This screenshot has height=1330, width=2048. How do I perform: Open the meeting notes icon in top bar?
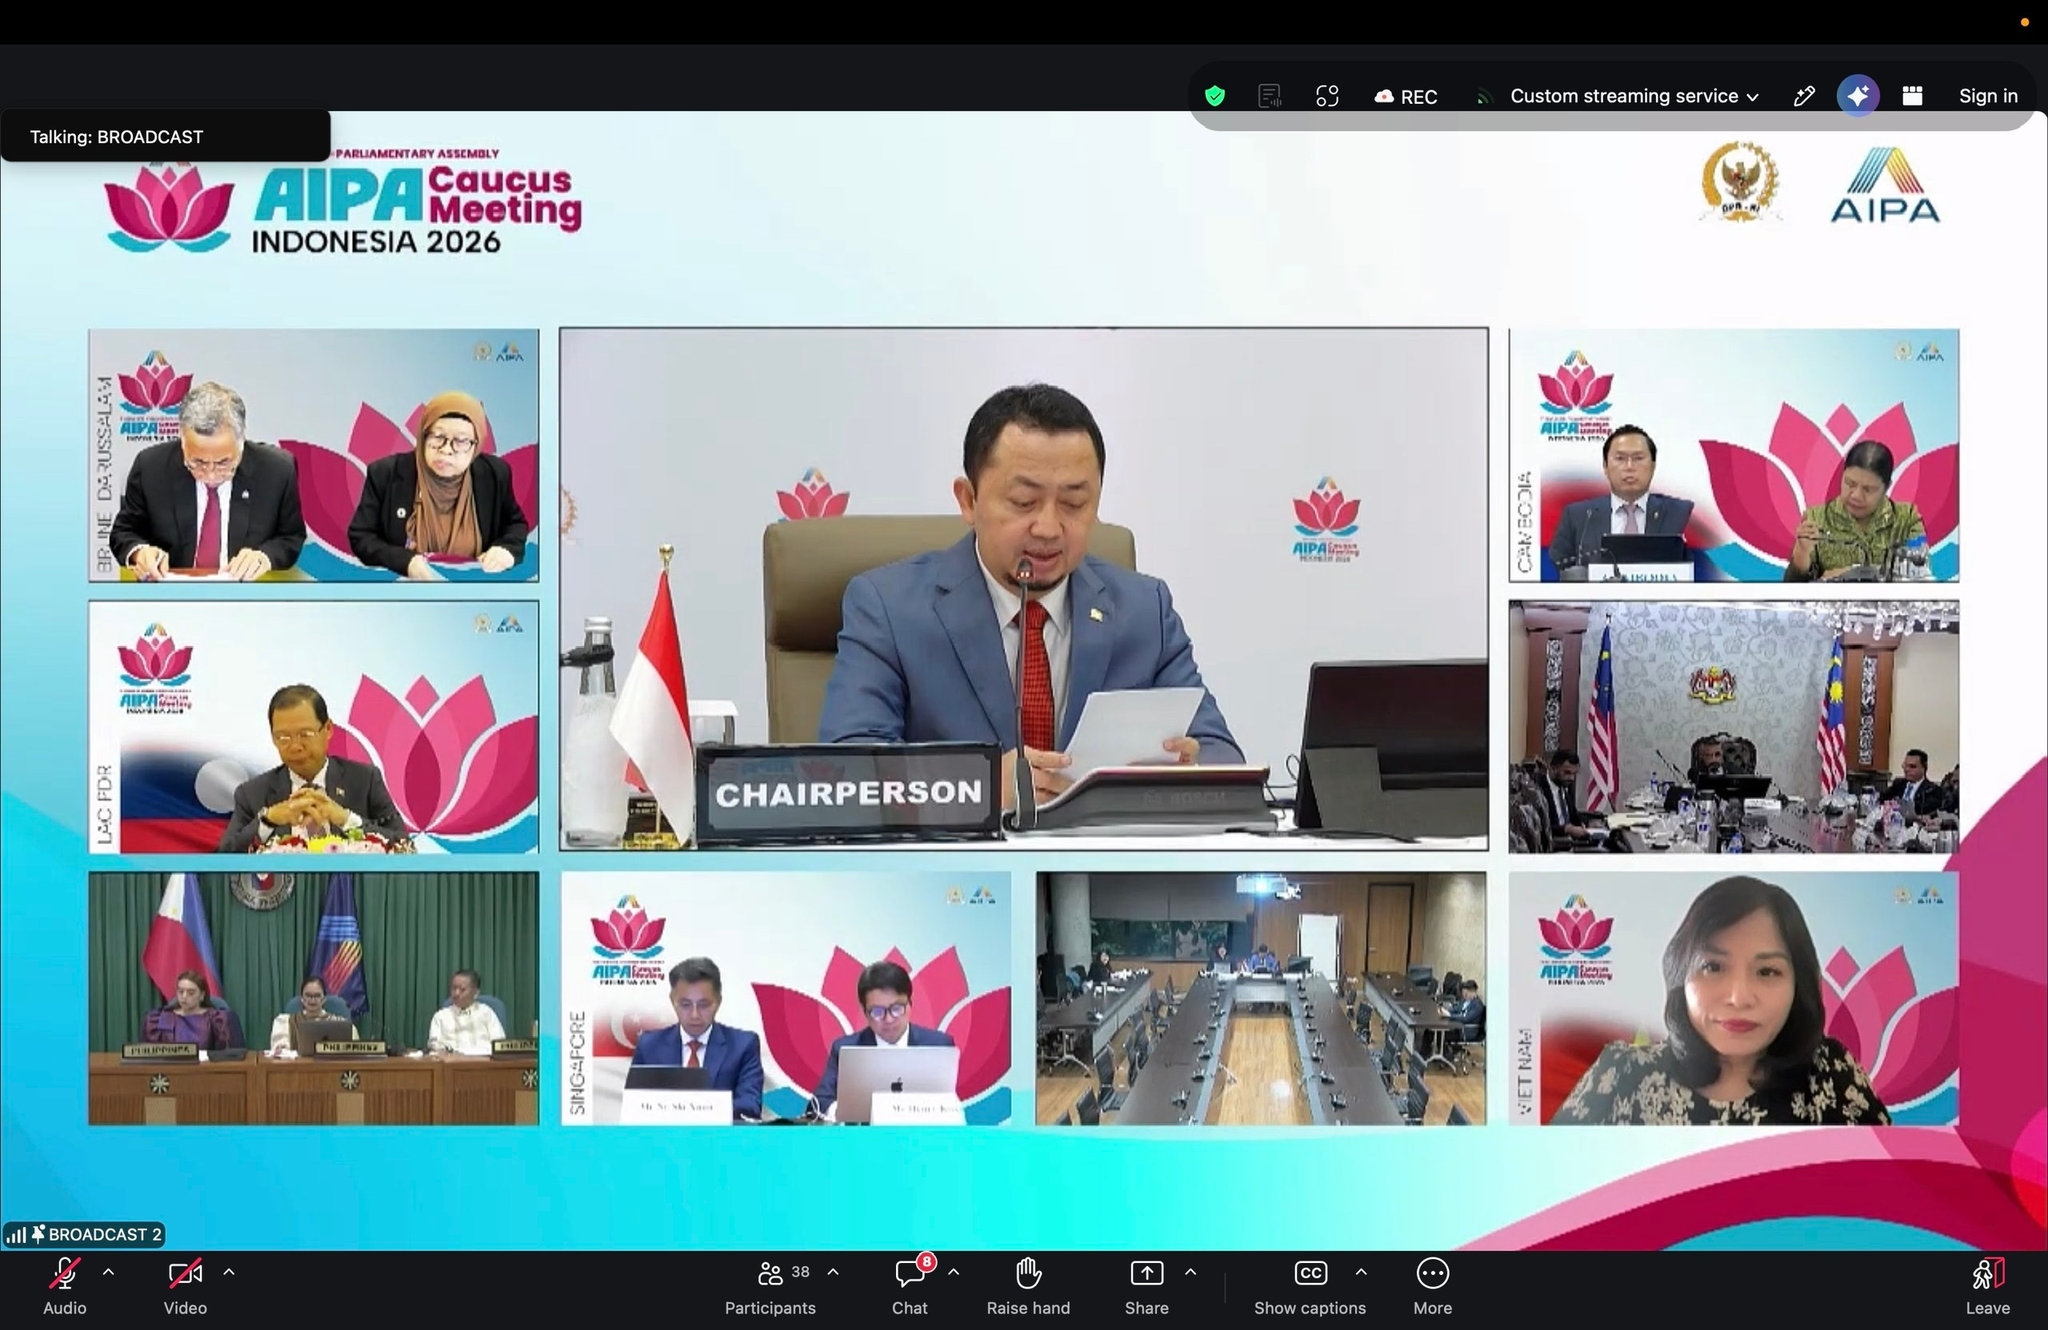point(1270,96)
